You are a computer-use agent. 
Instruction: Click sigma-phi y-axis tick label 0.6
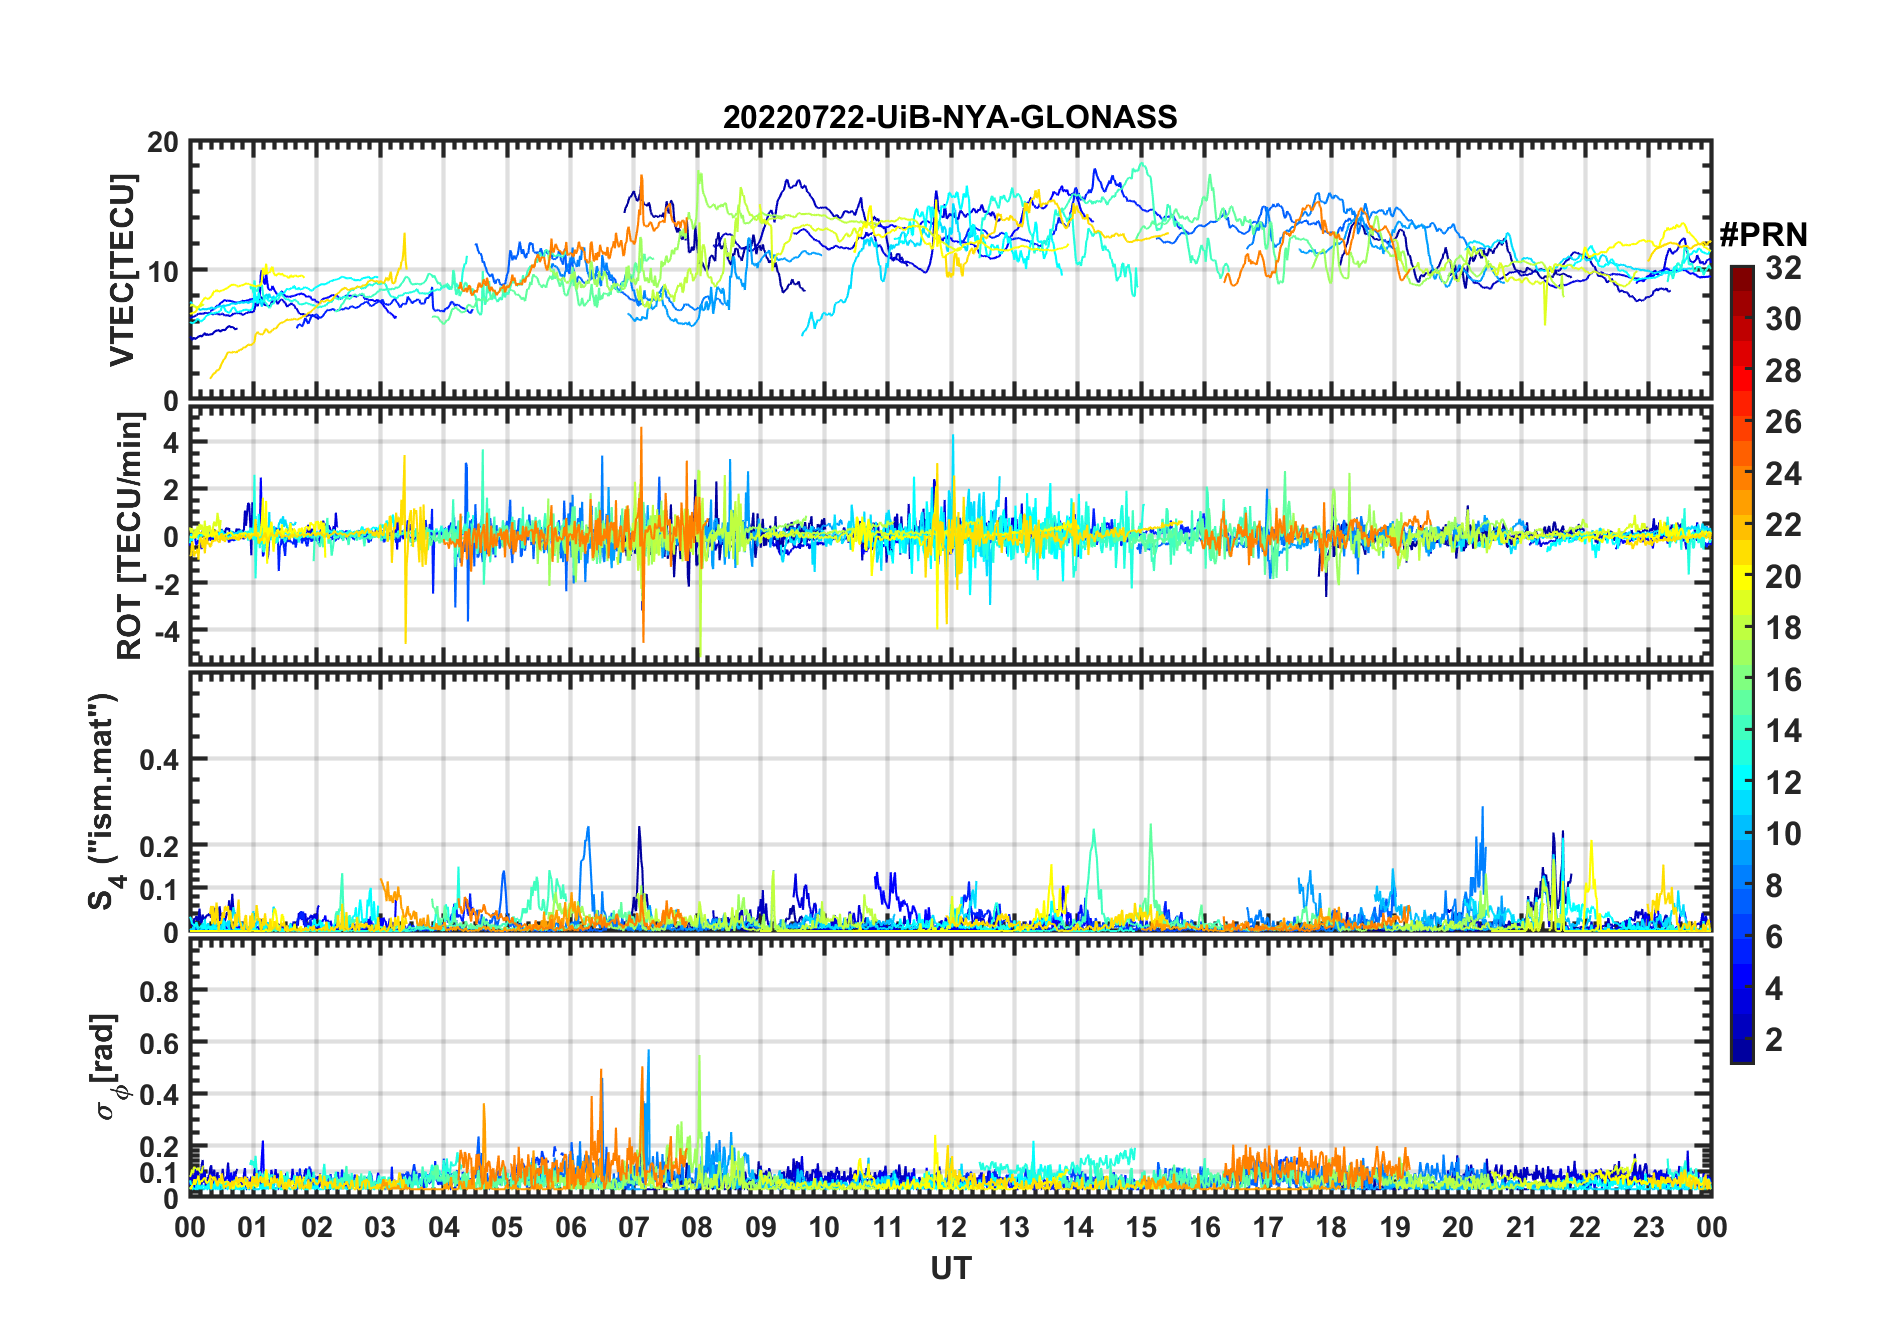click(x=159, y=1043)
